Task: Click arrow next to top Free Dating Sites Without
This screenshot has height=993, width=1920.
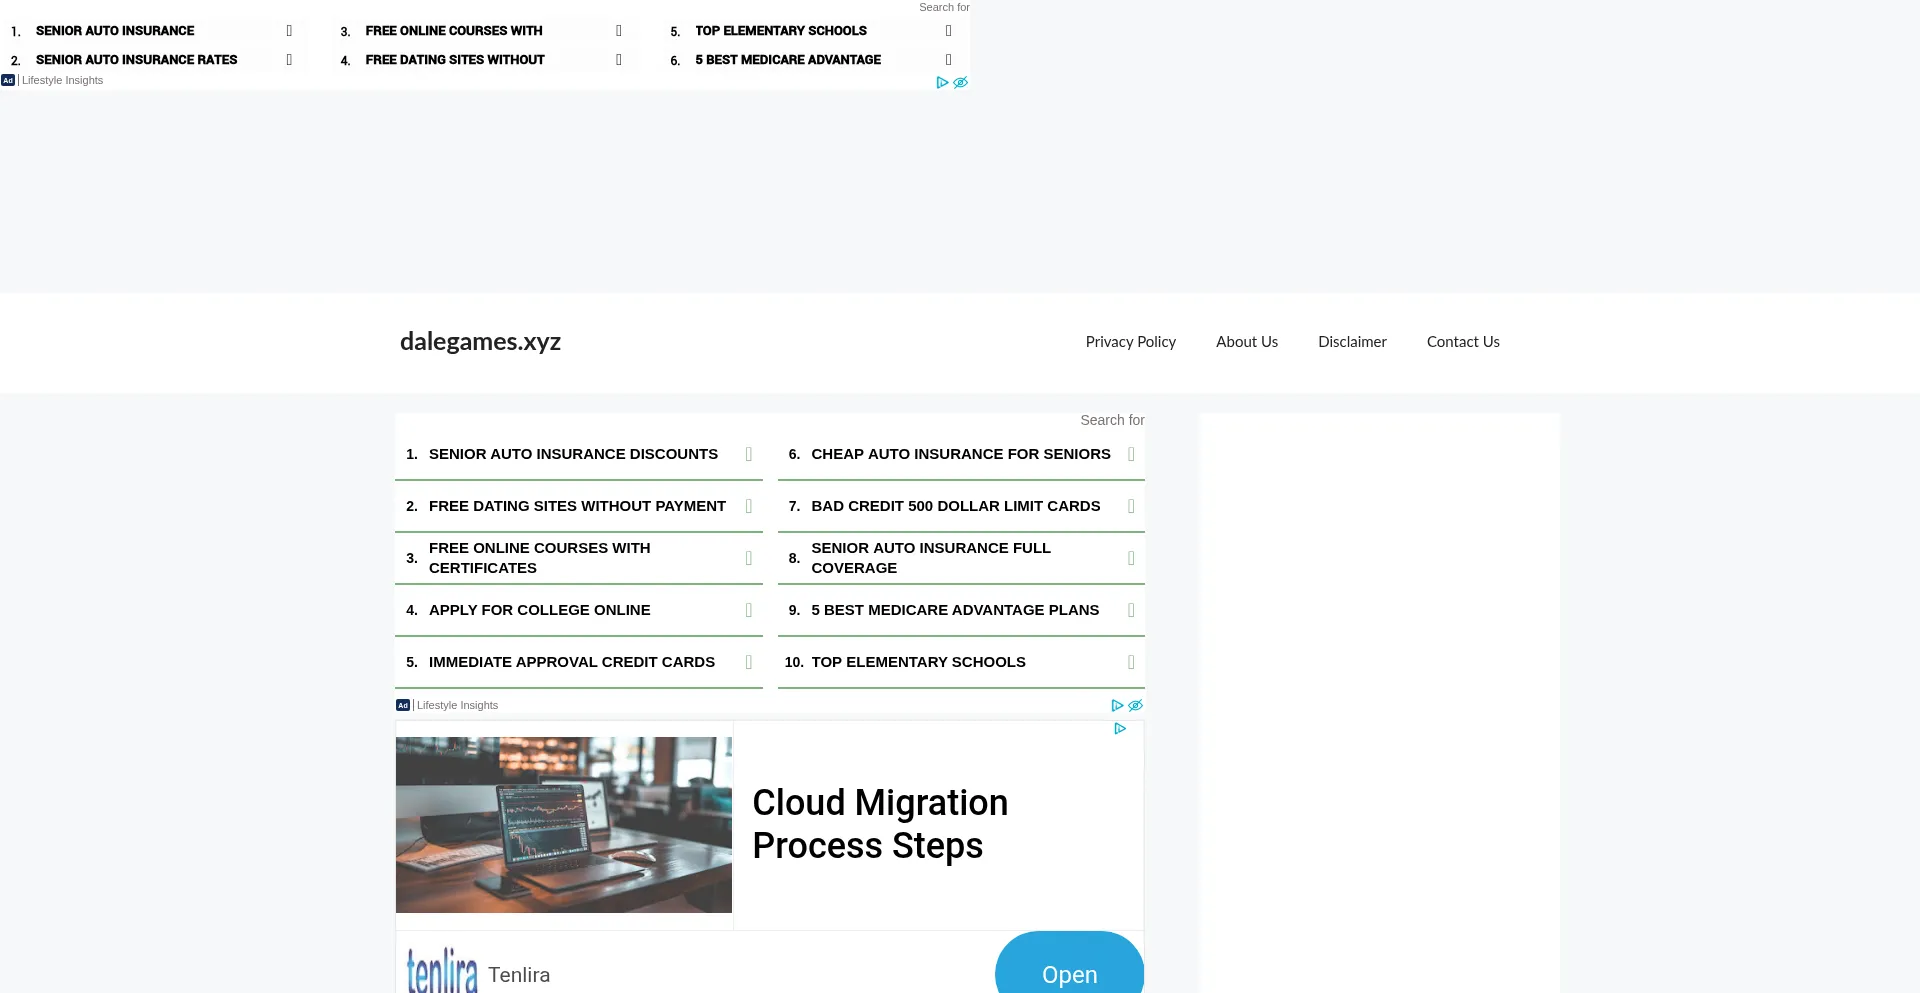Action: [x=619, y=60]
